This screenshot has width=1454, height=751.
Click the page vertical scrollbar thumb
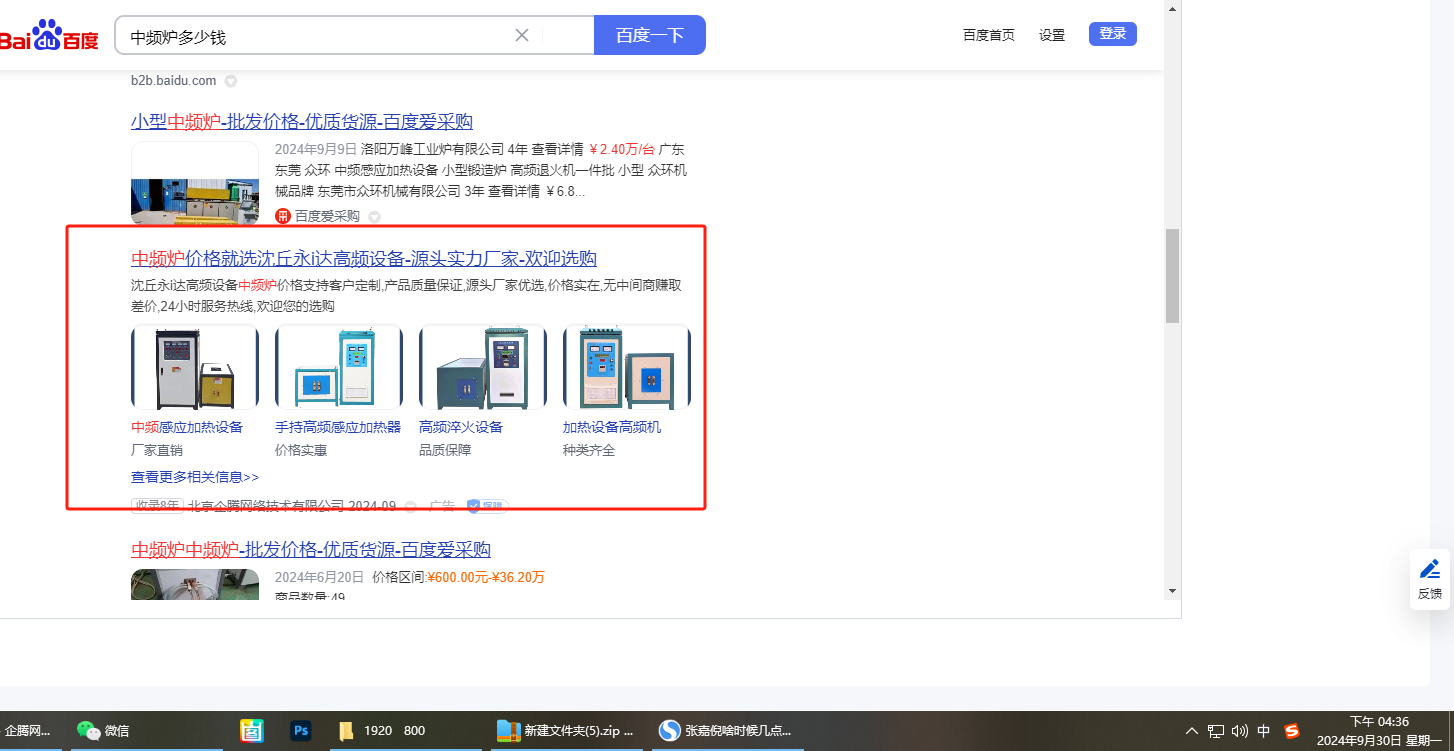coord(1173,275)
